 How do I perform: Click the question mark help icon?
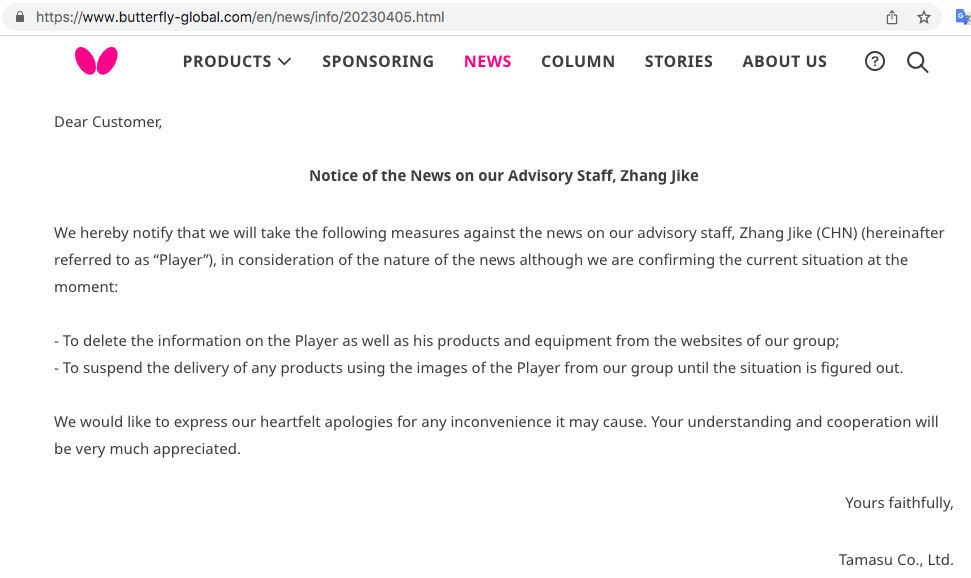[x=875, y=62]
